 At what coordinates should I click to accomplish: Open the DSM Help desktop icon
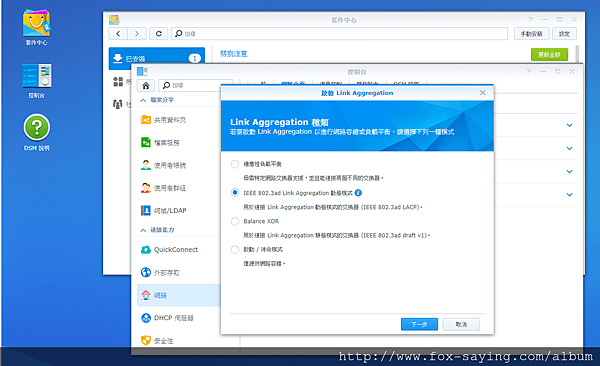point(36,132)
